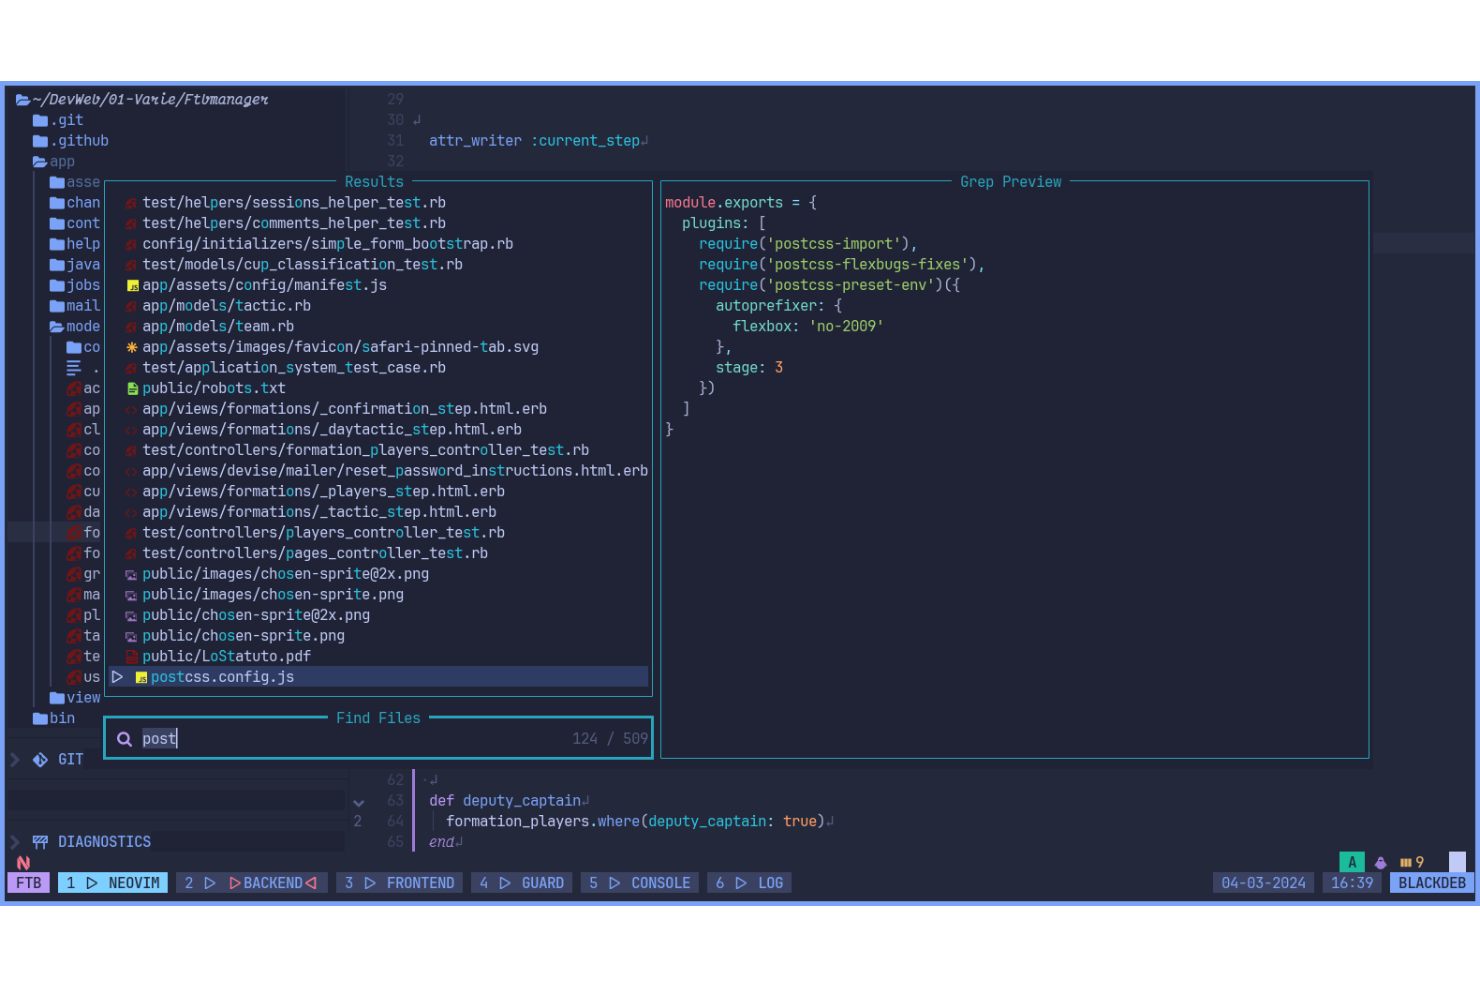
Task: Click the bell icon in the status bar
Action: tap(1381, 861)
